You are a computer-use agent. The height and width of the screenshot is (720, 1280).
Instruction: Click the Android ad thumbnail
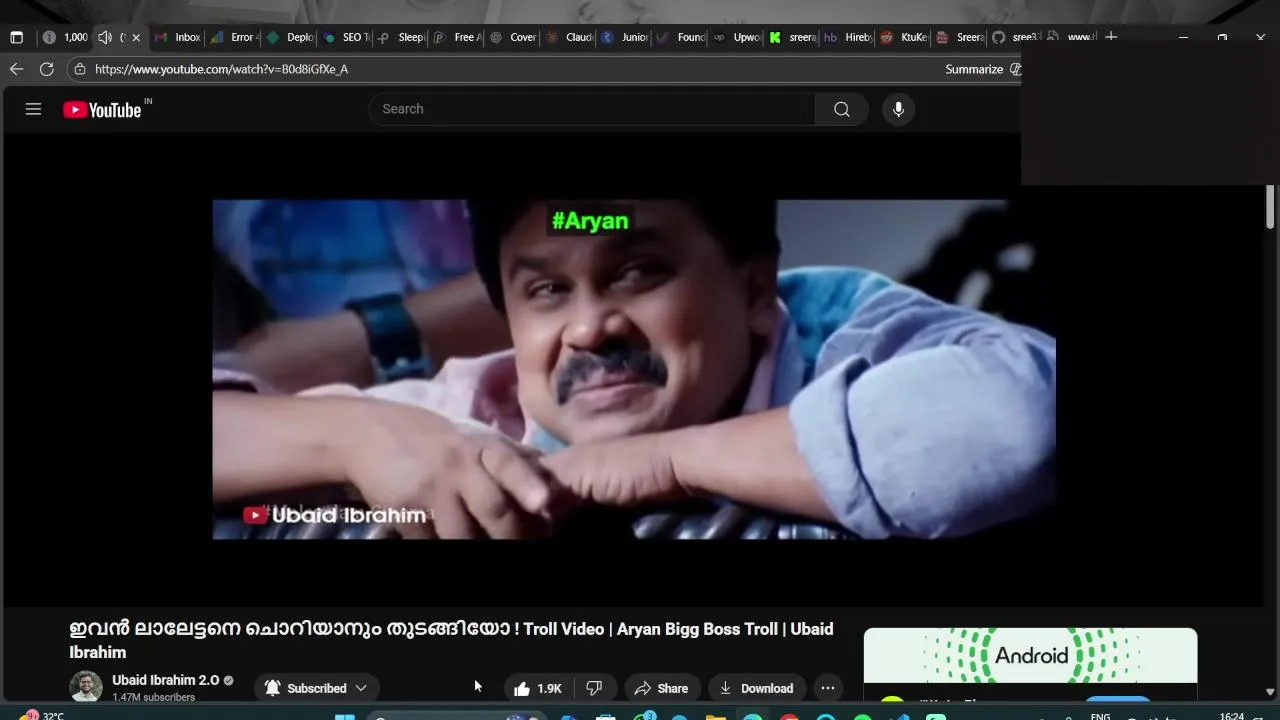[x=1030, y=655]
